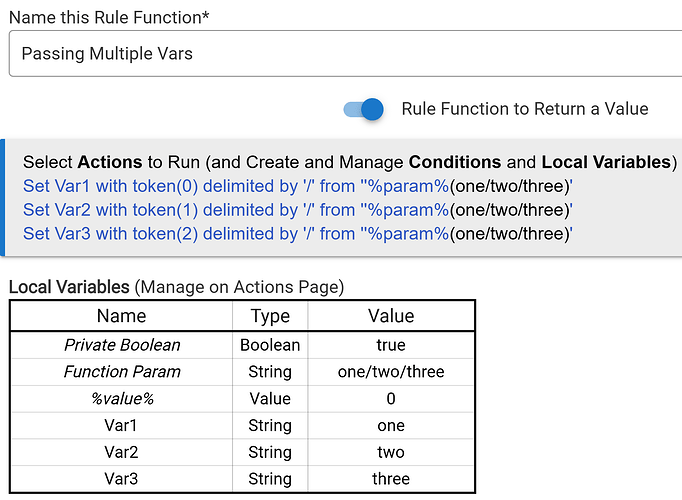Image resolution: width=682 pixels, height=500 pixels.
Task: Click the Private Boolean value 'true'
Action: [391, 345]
